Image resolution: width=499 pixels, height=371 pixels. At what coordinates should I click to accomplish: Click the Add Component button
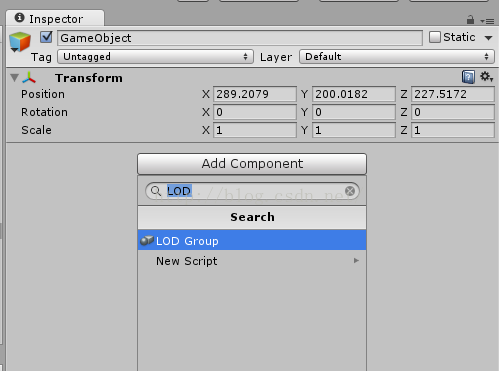pos(252,164)
